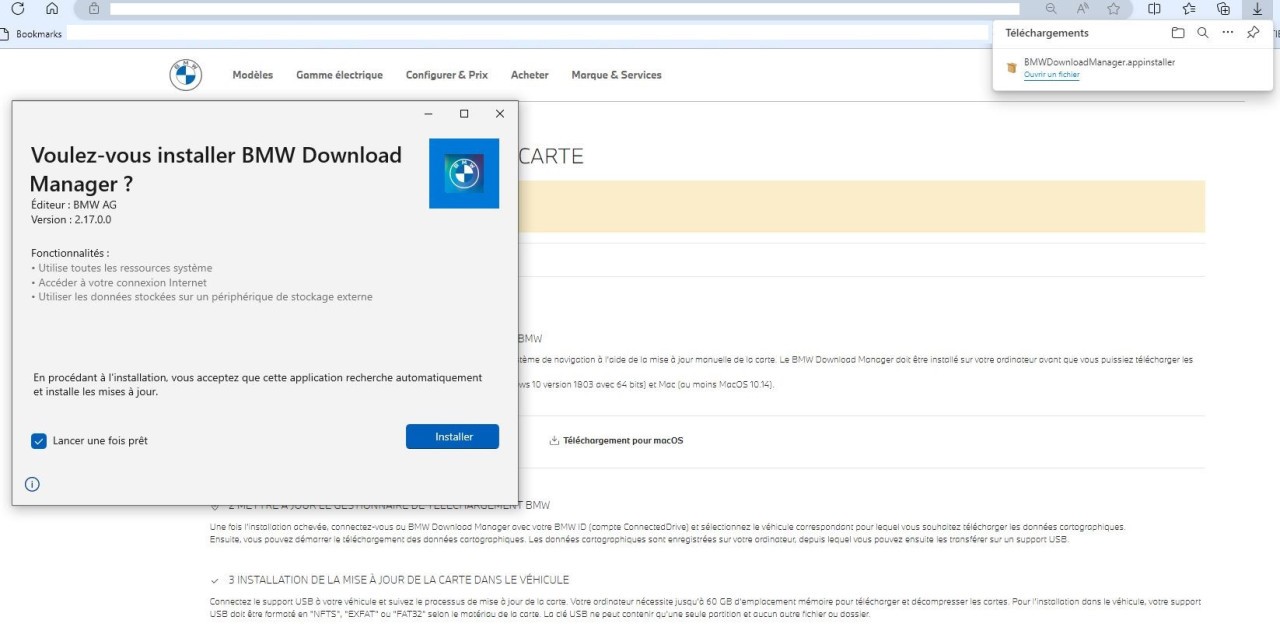The height and width of the screenshot is (638, 1280).
Task: Click the dialog title Voulez-vous installer BMW Download Manager
Action: 216,170
